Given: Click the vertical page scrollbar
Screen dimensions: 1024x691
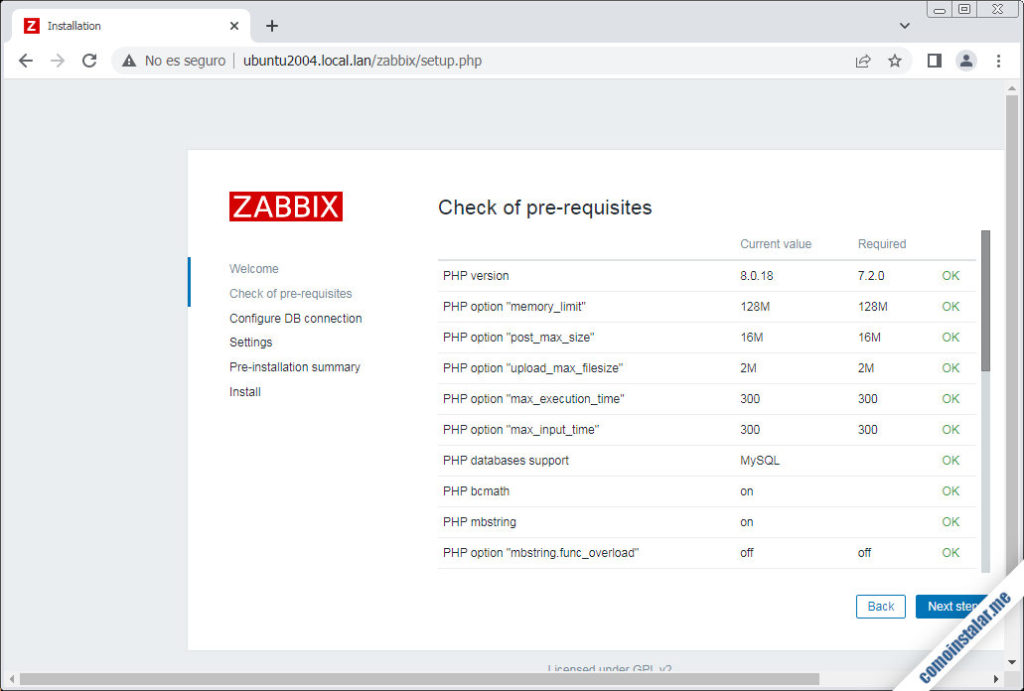Looking at the screenshot, I should 1012,300.
